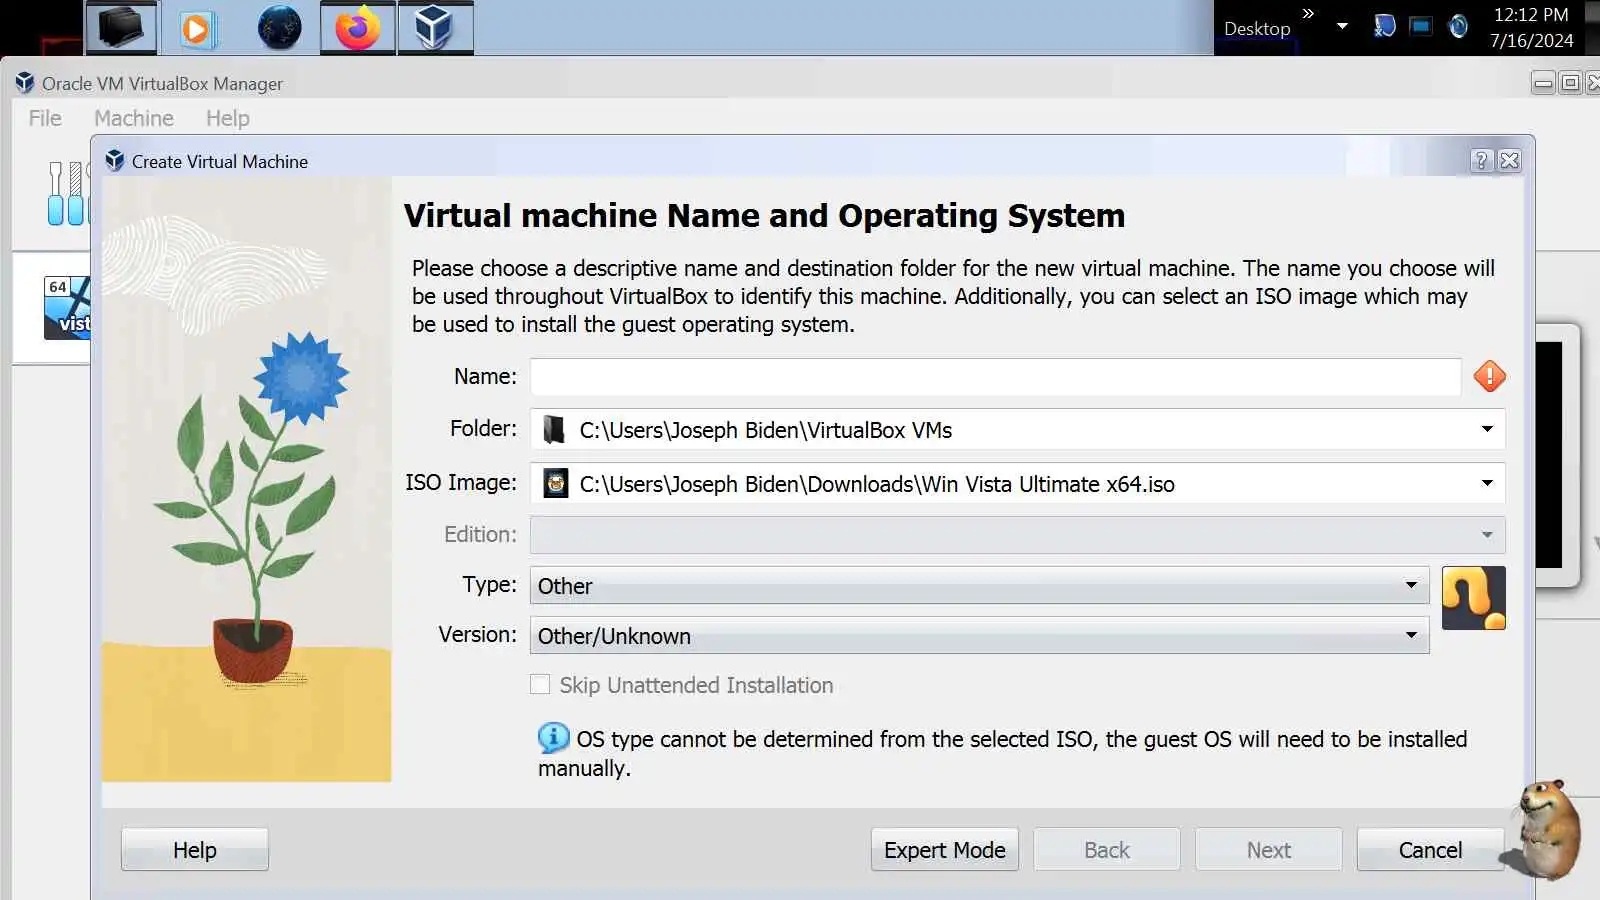This screenshot has width=1600, height=900.
Task: Click the display tray icon
Action: [x=1420, y=26]
